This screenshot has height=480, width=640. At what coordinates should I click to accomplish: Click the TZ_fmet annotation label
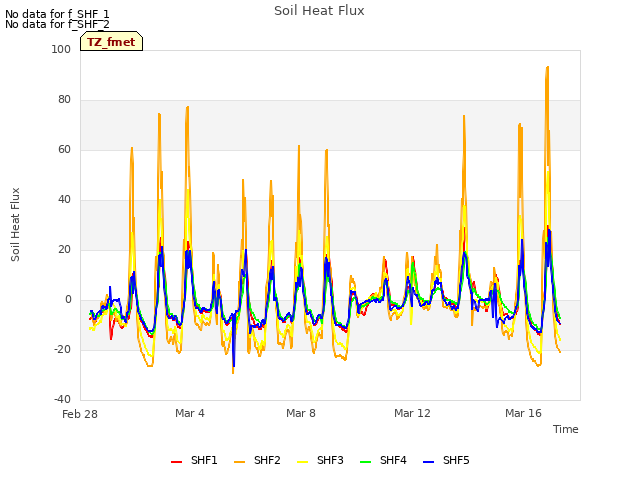click(111, 41)
